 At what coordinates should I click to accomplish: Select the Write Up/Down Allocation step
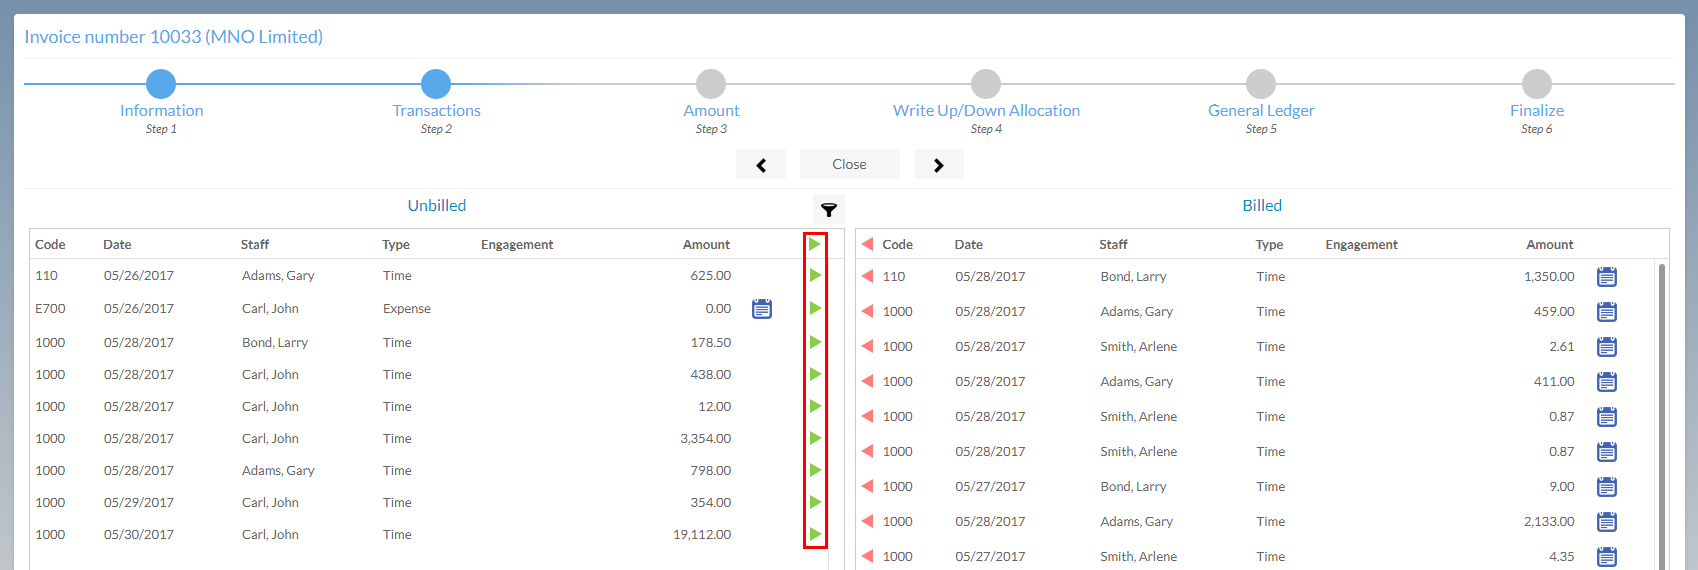[x=986, y=84]
